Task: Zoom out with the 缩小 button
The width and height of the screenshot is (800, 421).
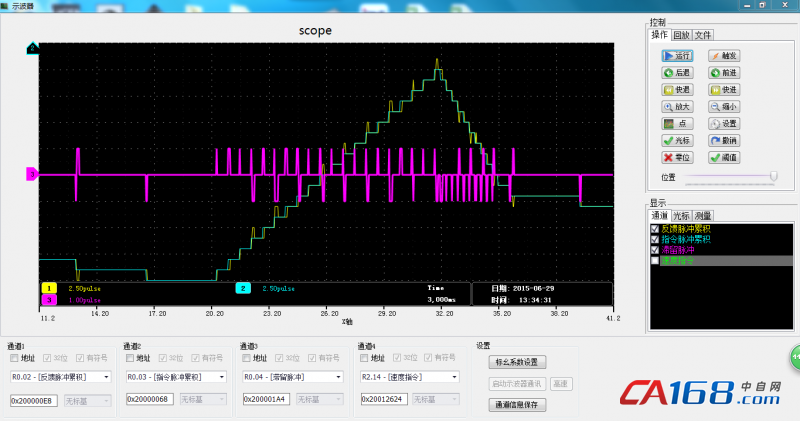Action: (x=724, y=106)
